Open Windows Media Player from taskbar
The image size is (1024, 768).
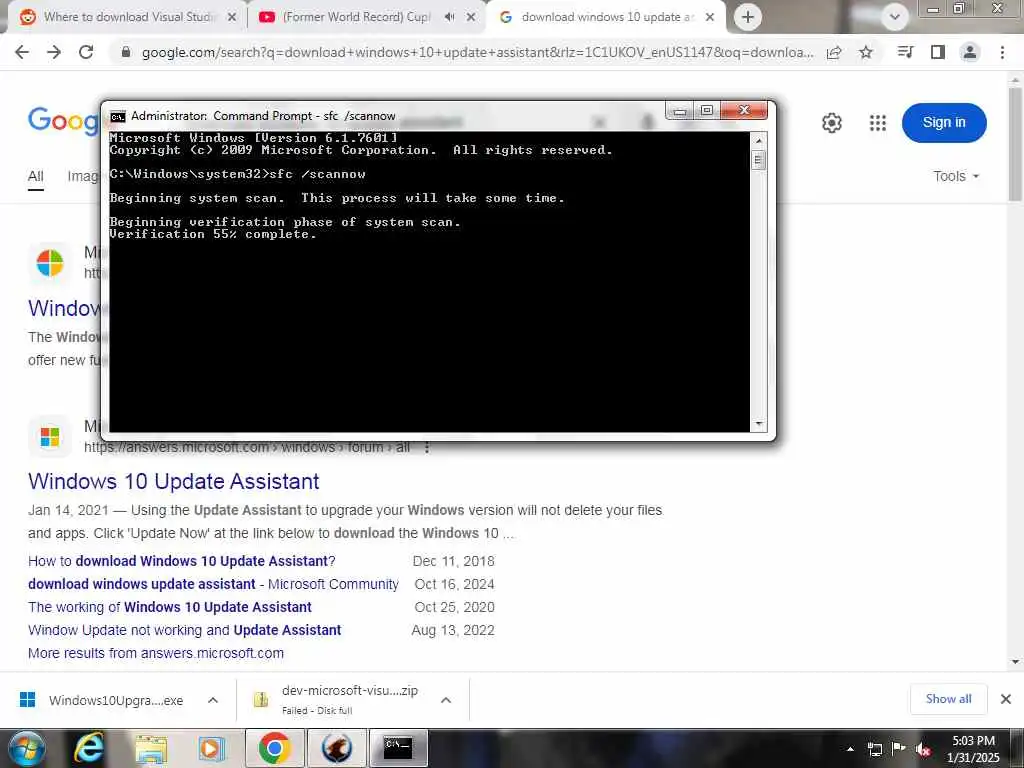(x=212, y=749)
